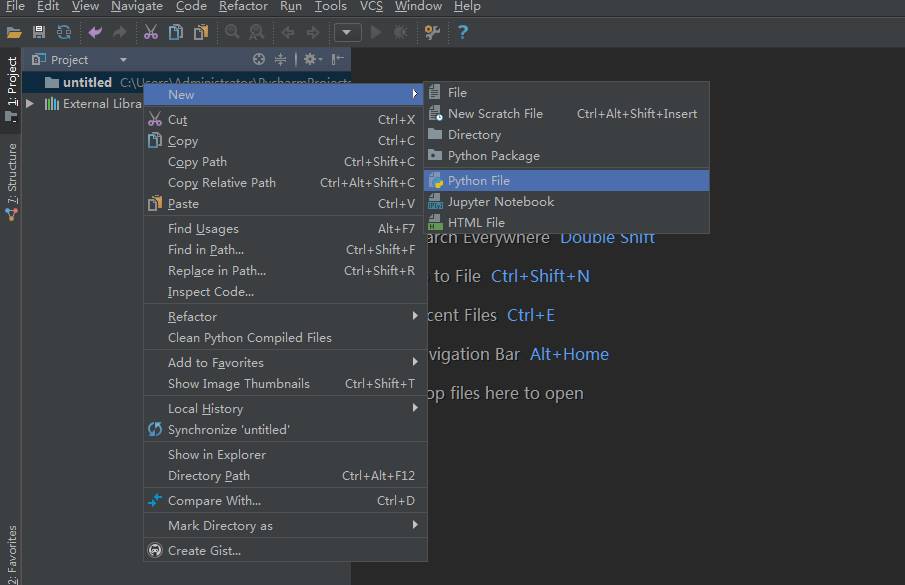Click the Find magnifier toolbar icon
905x585 pixels.
pyautogui.click(x=232, y=32)
